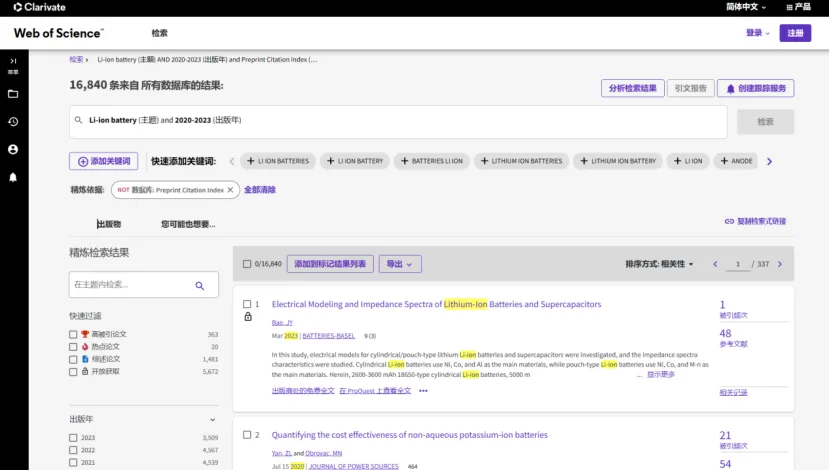Image resolution: width=829 pixels, height=470 pixels.
Task: Click 创建跟踪服务 alert button
Action: click(756, 88)
